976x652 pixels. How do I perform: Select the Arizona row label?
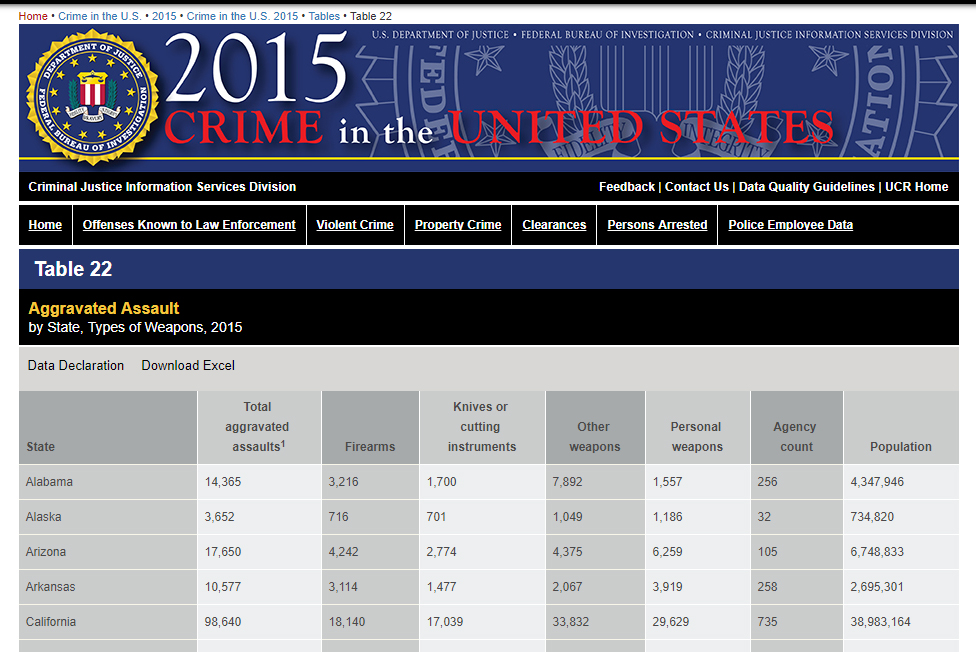(x=46, y=552)
